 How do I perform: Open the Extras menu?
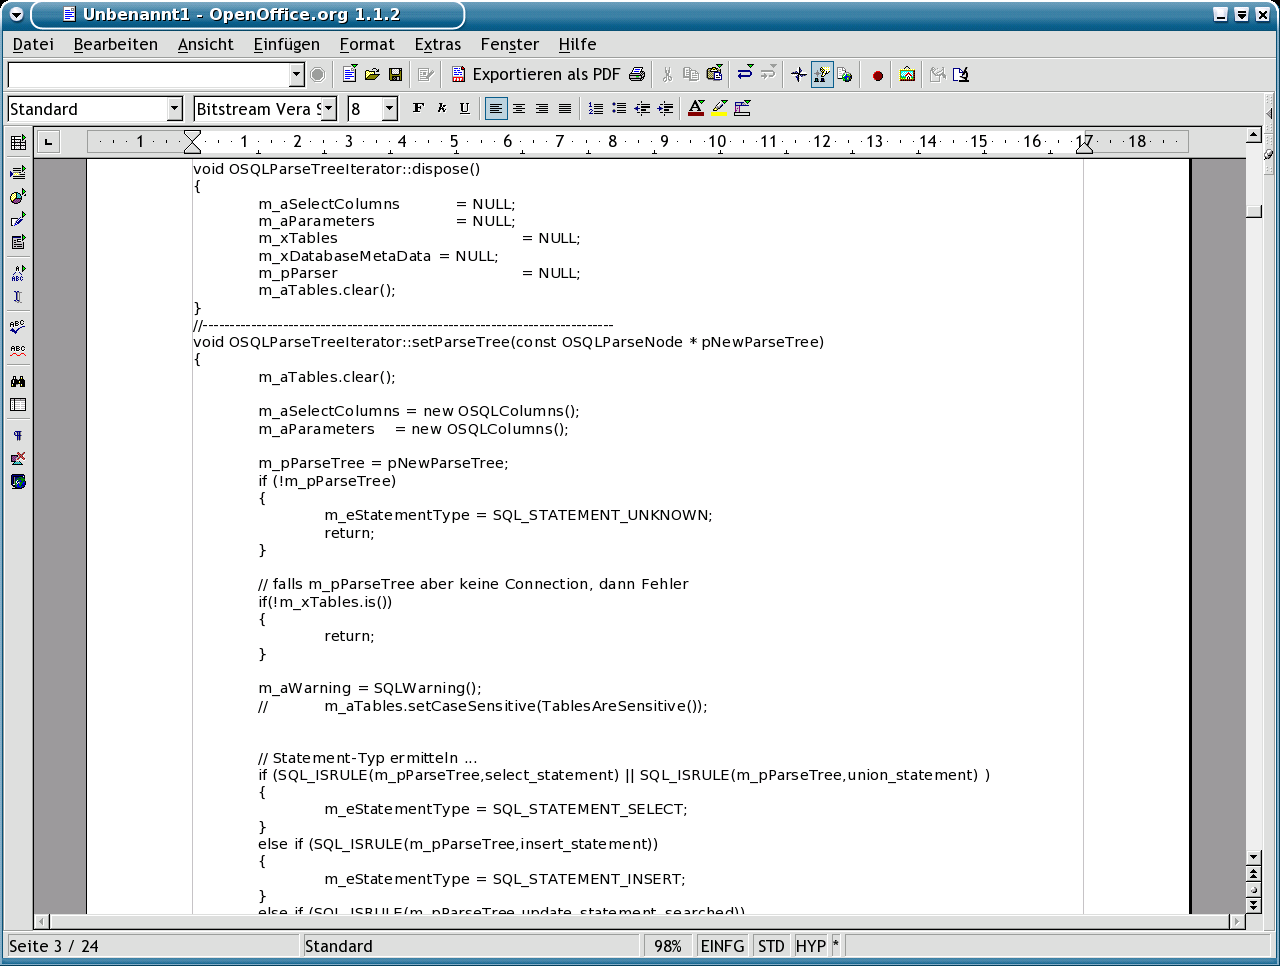click(438, 44)
